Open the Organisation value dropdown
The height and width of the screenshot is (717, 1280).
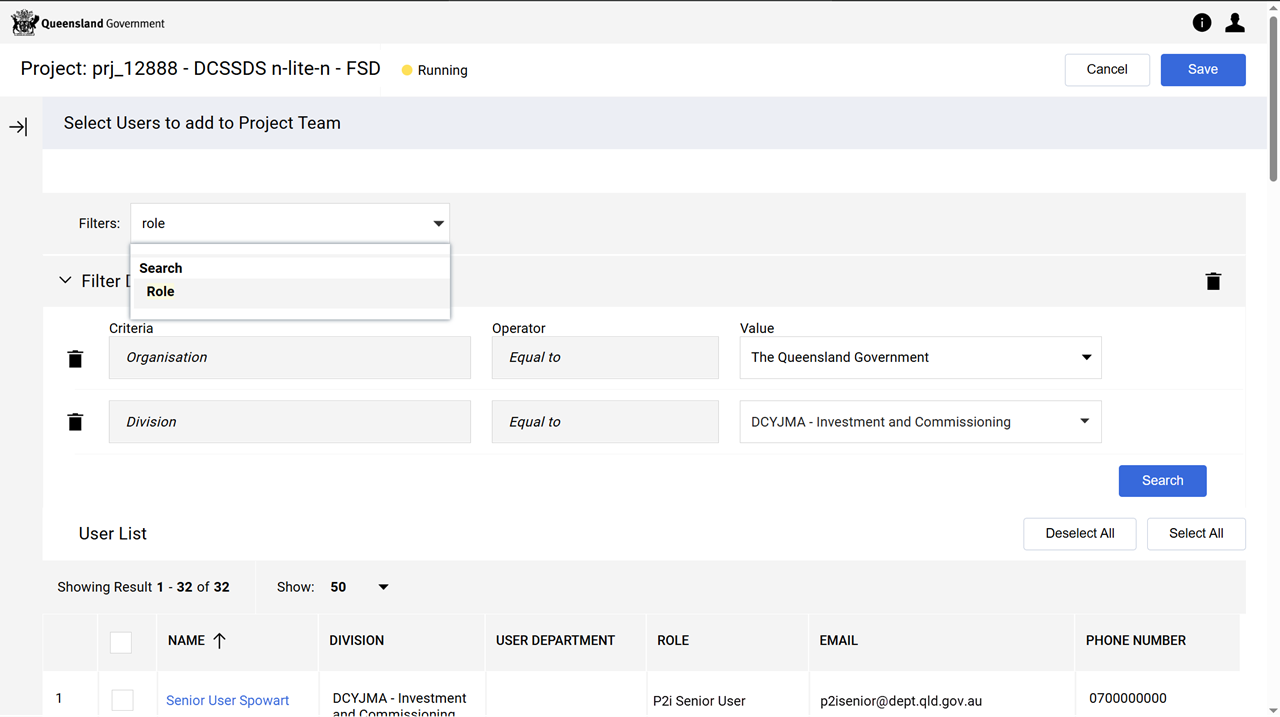[x=1086, y=358]
